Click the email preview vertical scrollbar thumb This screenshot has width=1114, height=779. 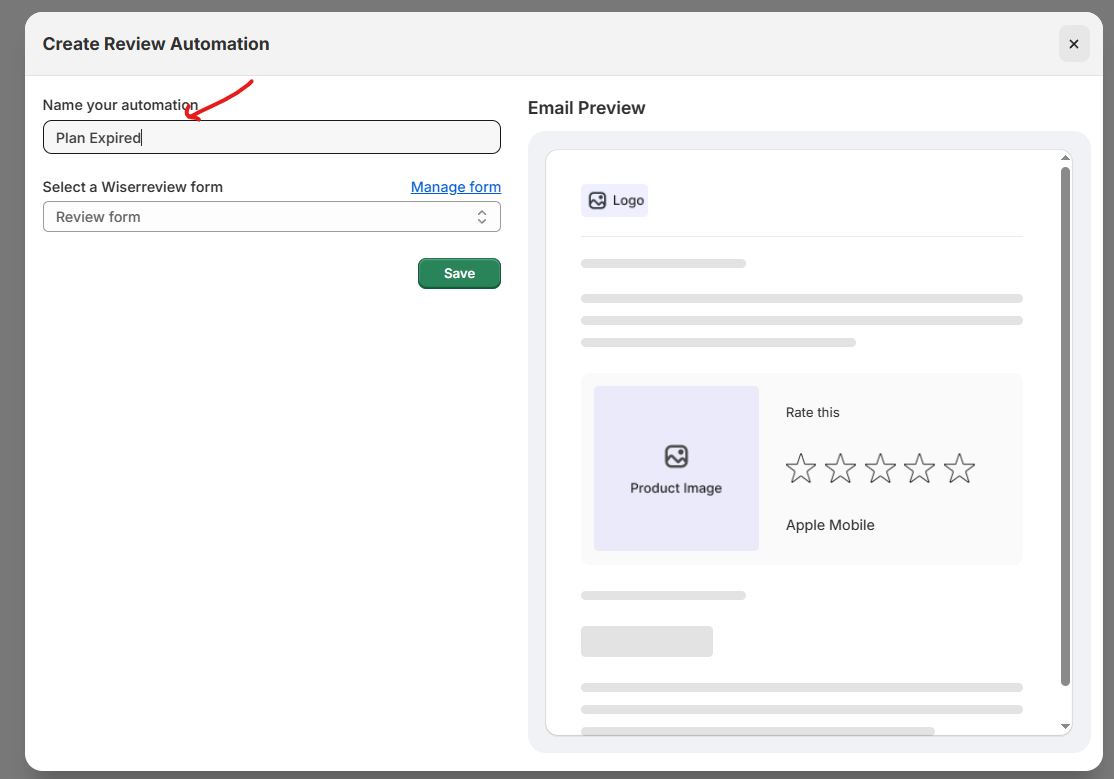pyautogui.click(x=1065, y=425)
